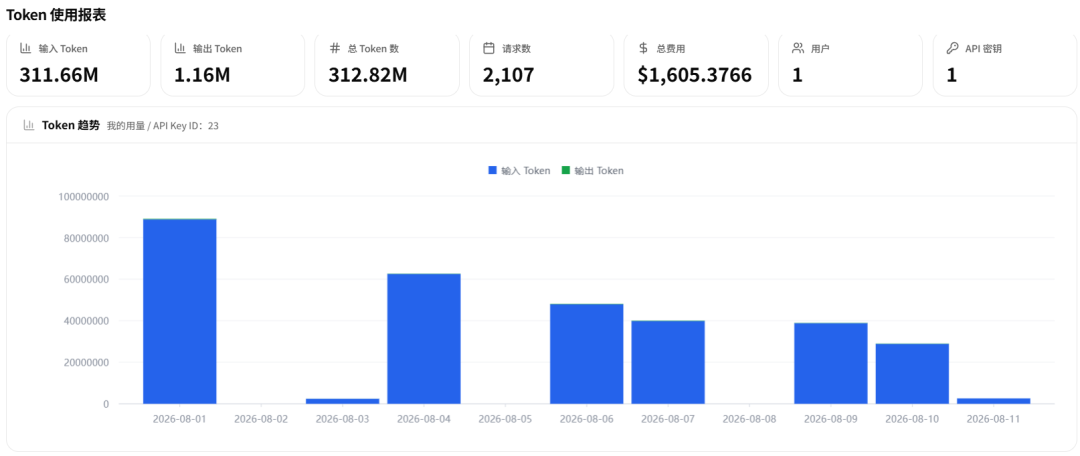Click the 311.66M input token value
1080x456 pixels.
59,74
